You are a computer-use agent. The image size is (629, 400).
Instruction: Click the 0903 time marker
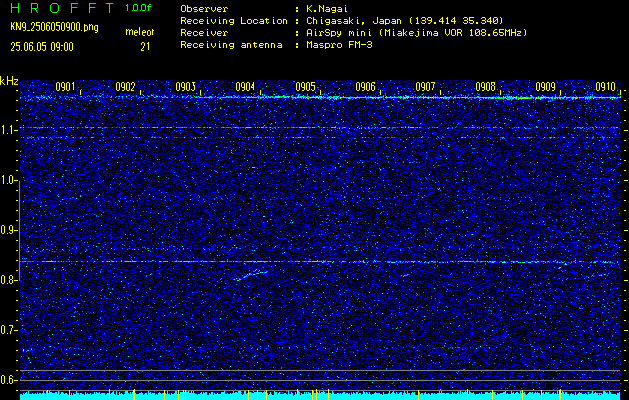click(185, 87)
